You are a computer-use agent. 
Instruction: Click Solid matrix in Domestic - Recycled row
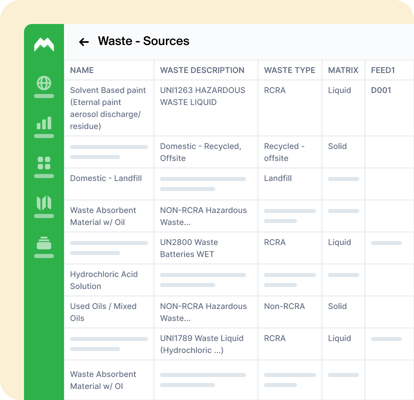337,146
